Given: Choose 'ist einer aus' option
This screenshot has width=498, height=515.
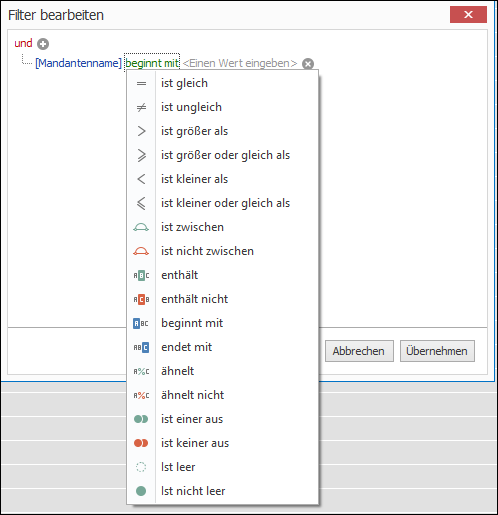Looking at the screenshot, I should 222,419.
